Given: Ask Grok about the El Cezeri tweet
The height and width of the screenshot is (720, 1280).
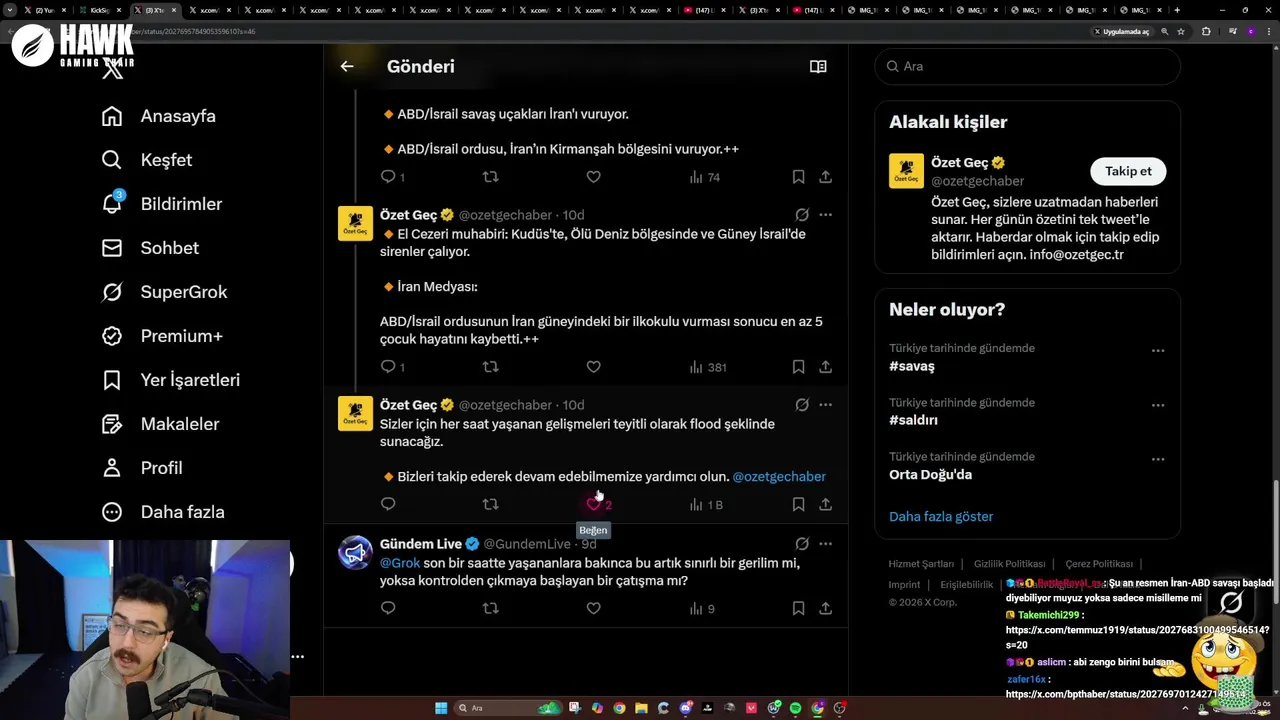Looking at the screenshot, I should [x=802, y=215].
